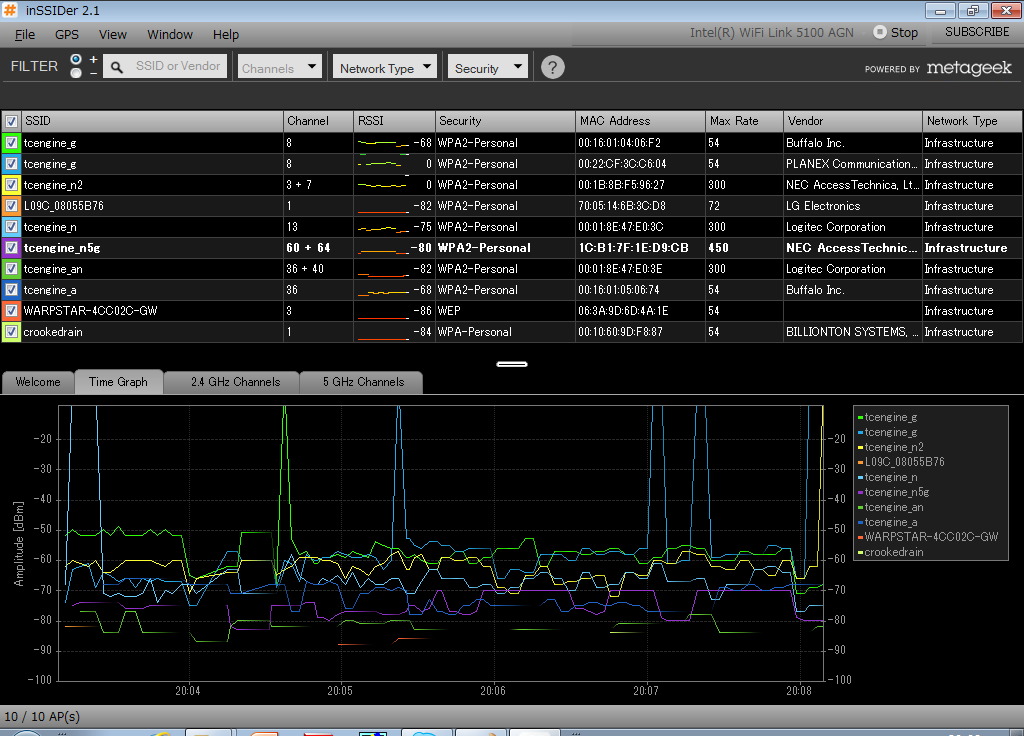Open the File menu

pos(25,35)
